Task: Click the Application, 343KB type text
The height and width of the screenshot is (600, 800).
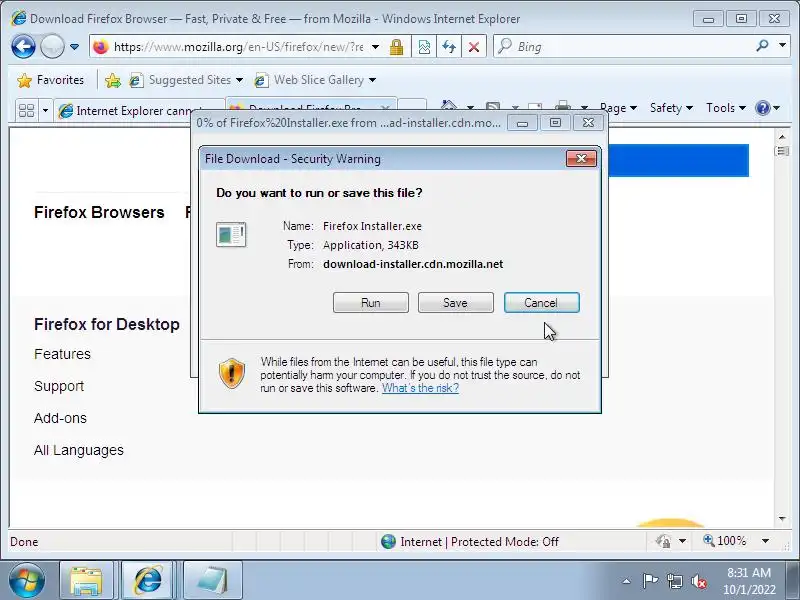Action: [371, 245]
